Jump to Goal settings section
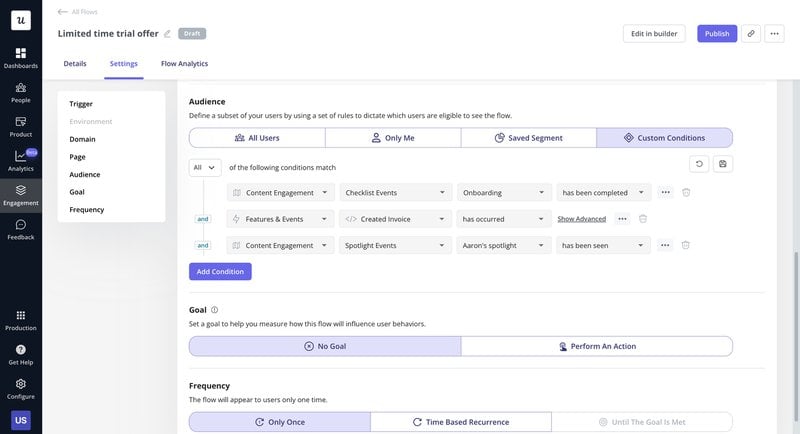 click(77, 192)
